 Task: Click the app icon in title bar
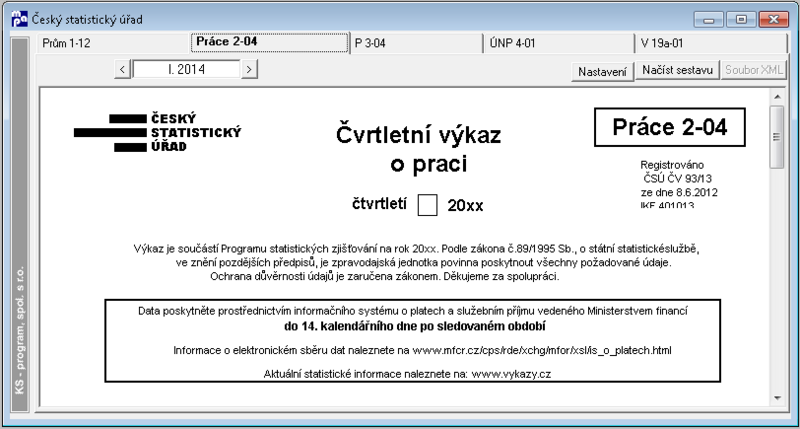[x=19, y=19]
